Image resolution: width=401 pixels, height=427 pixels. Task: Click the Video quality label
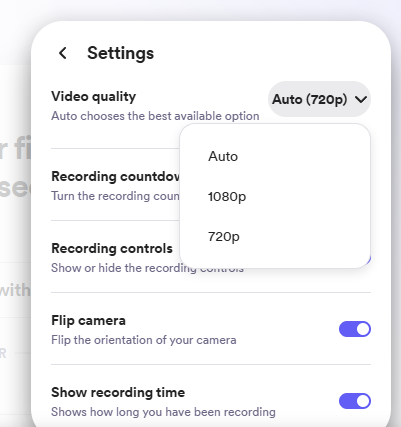(x=94, y=97)
